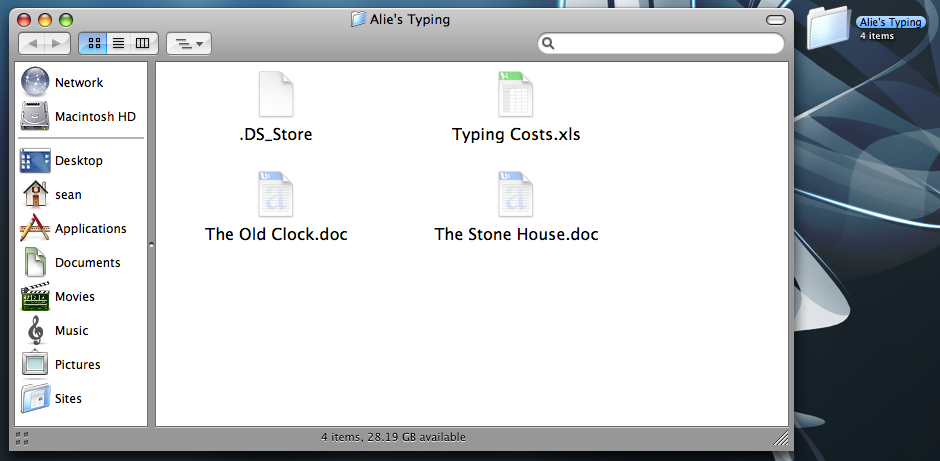Click The Old Clock.doc file name
The width and height of the screenshot is (940, 461).
276,234
